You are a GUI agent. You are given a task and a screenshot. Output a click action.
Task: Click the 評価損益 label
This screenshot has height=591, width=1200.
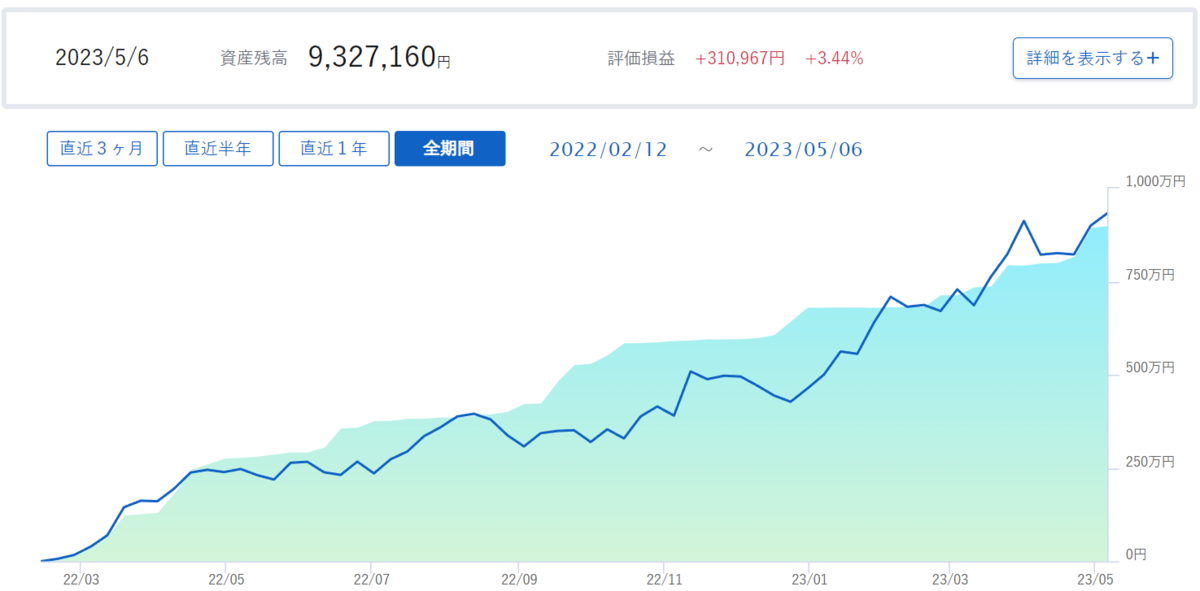tap(641, 59)
